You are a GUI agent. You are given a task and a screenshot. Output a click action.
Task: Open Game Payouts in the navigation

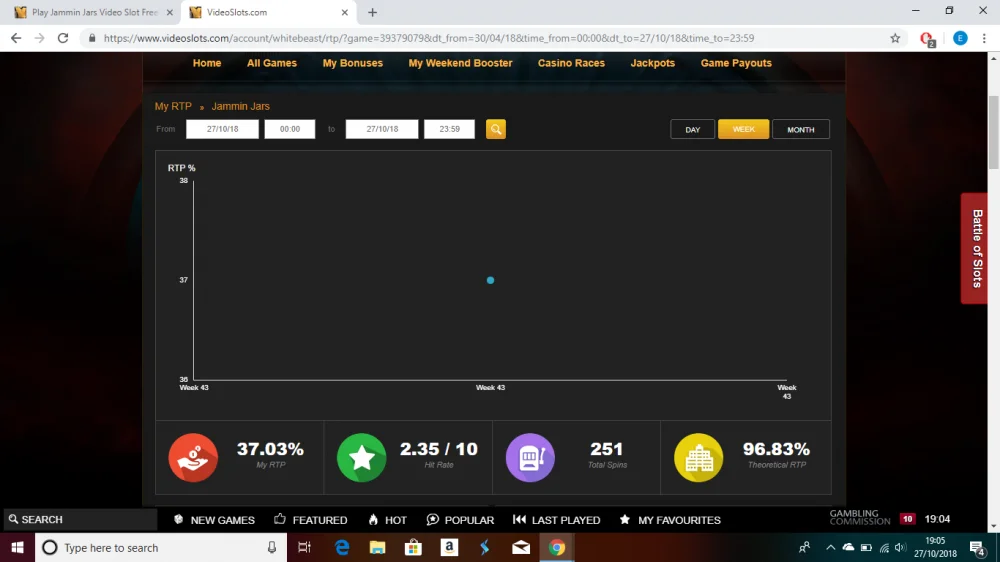tap(736, 63)
